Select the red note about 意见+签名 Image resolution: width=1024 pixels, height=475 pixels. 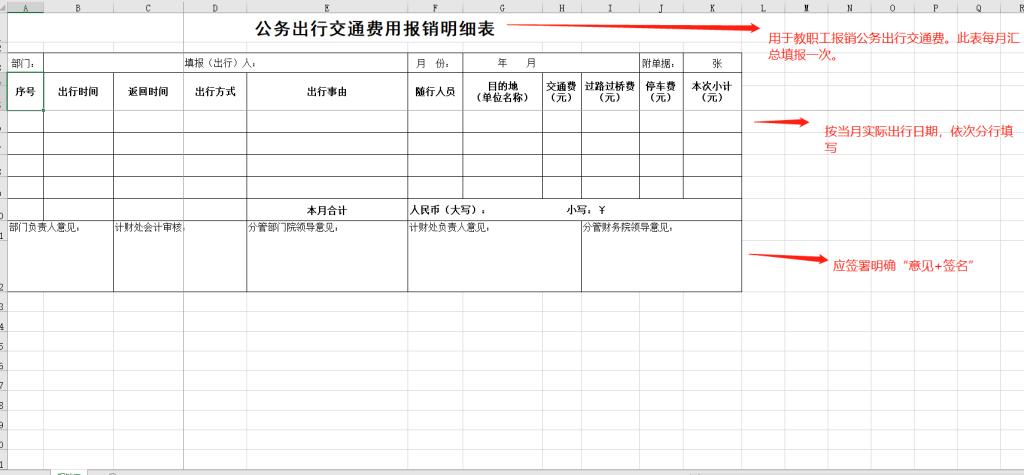pos(903,265)
